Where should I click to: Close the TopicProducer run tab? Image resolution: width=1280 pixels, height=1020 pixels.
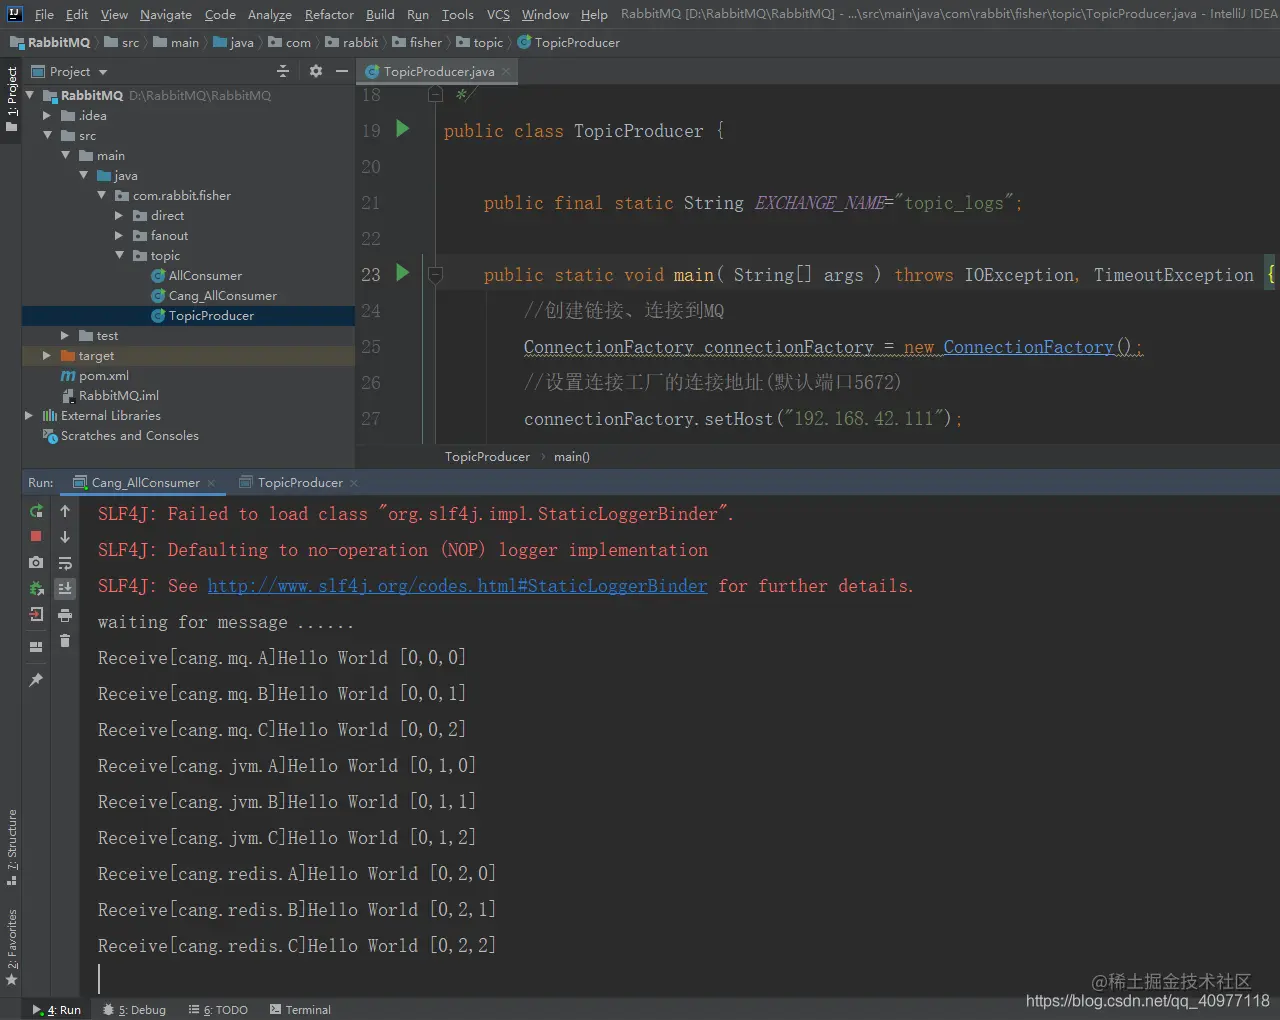click(x=354, y=483)
